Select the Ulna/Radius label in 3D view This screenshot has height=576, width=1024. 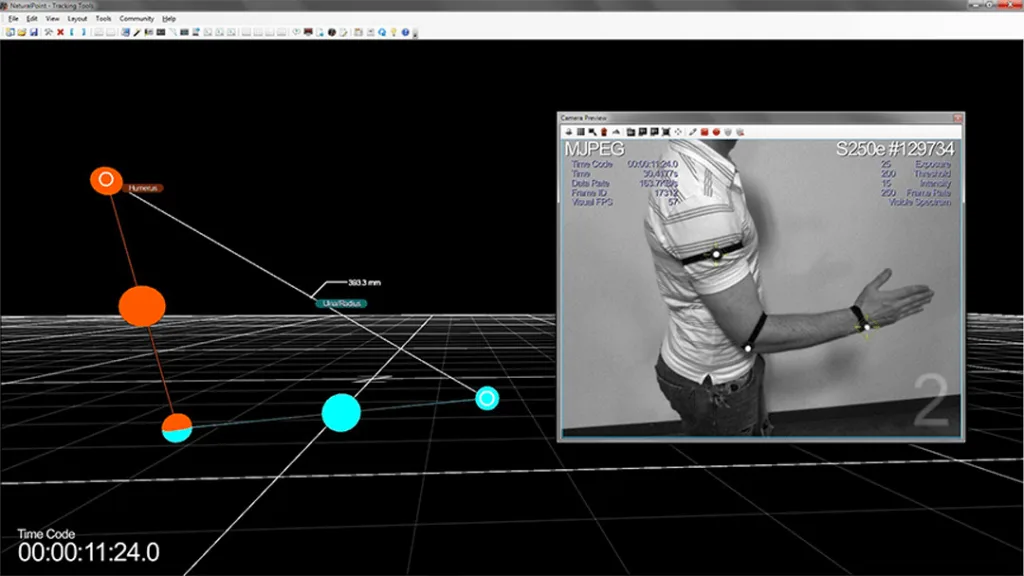click(x=342, y=304)
